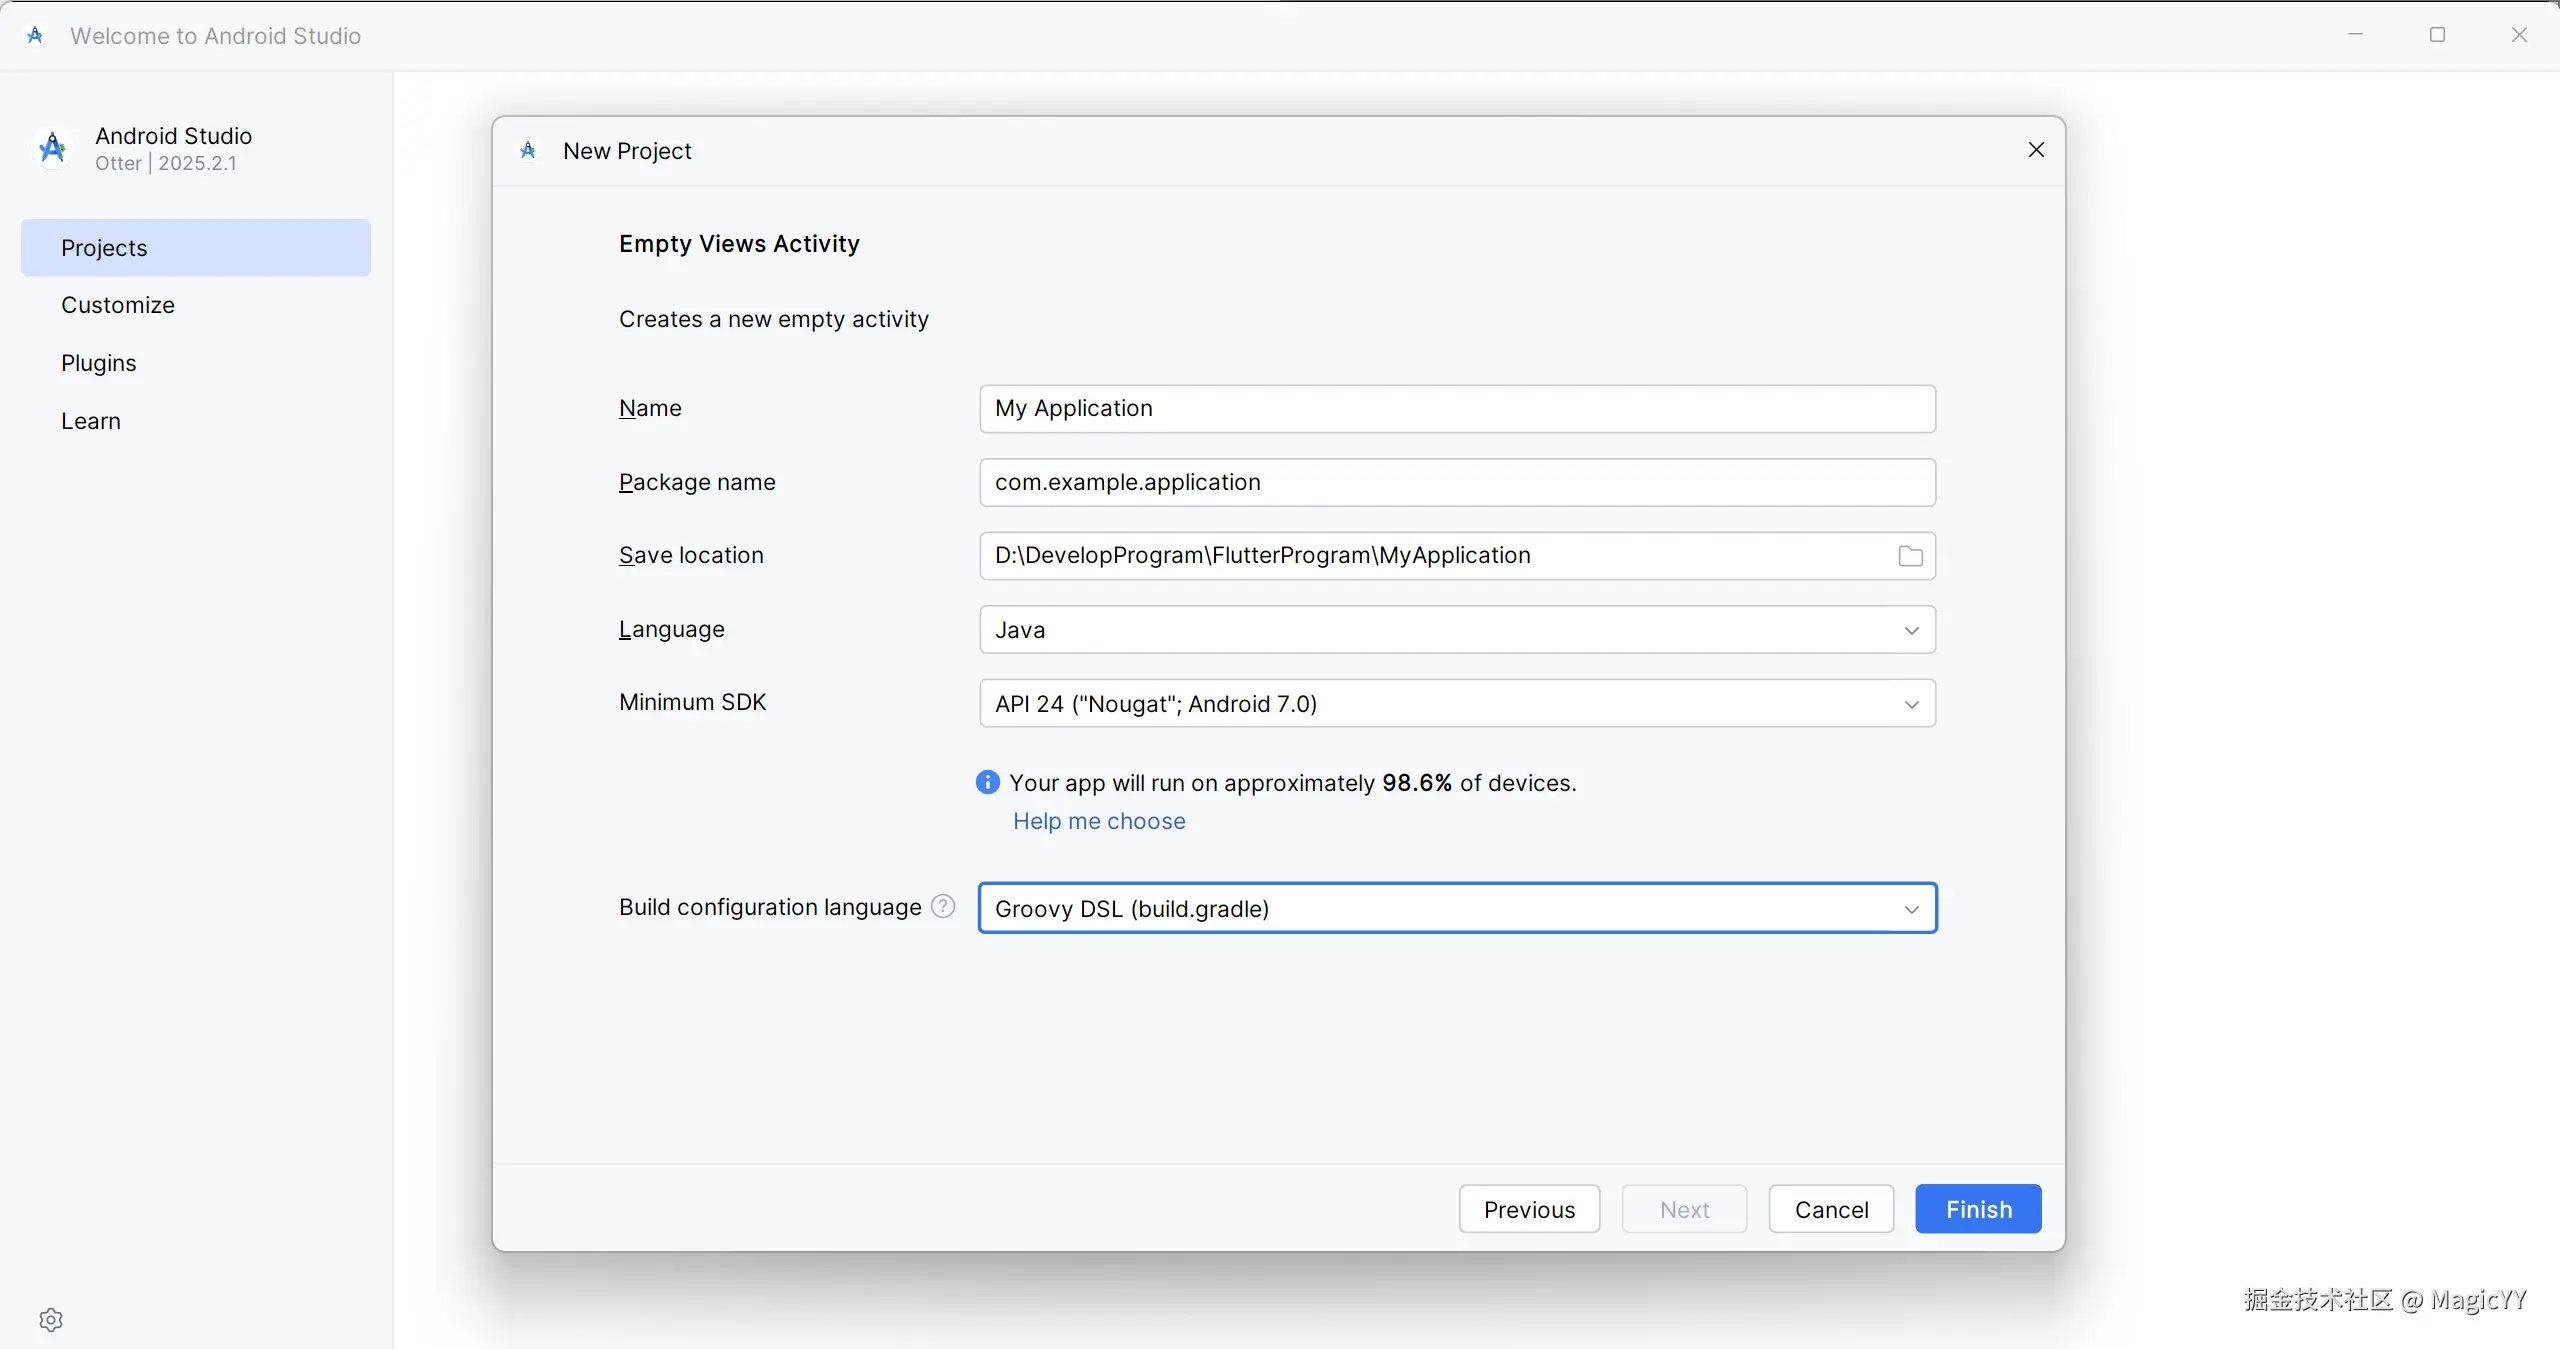Click the app icon in the welcome title bar
2560x1349 pixels.
tap(35, 36)
